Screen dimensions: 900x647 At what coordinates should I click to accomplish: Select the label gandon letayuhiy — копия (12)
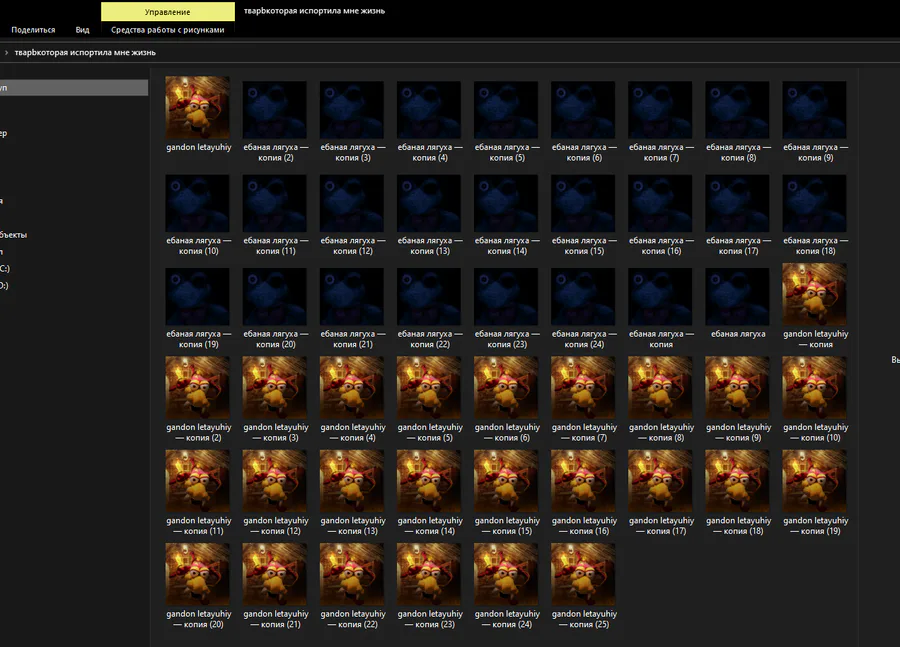pyautogui.click(x=276, y=526)
